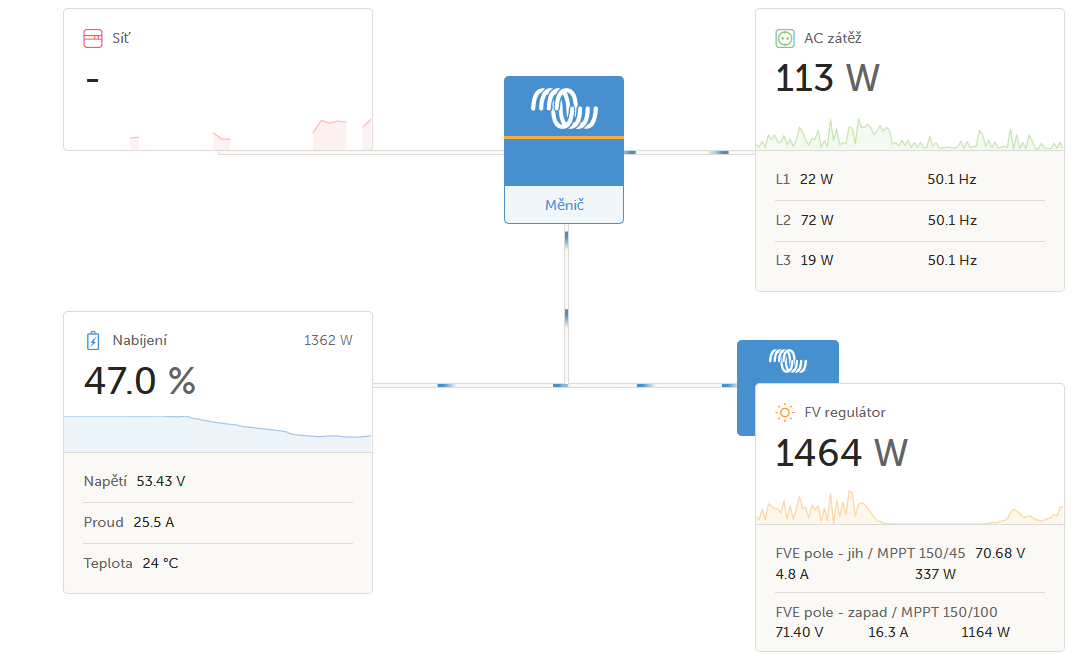Click the battery charging icon beside Nabíjení
The image size is (1079, 654).
click(x=93, y=341)
